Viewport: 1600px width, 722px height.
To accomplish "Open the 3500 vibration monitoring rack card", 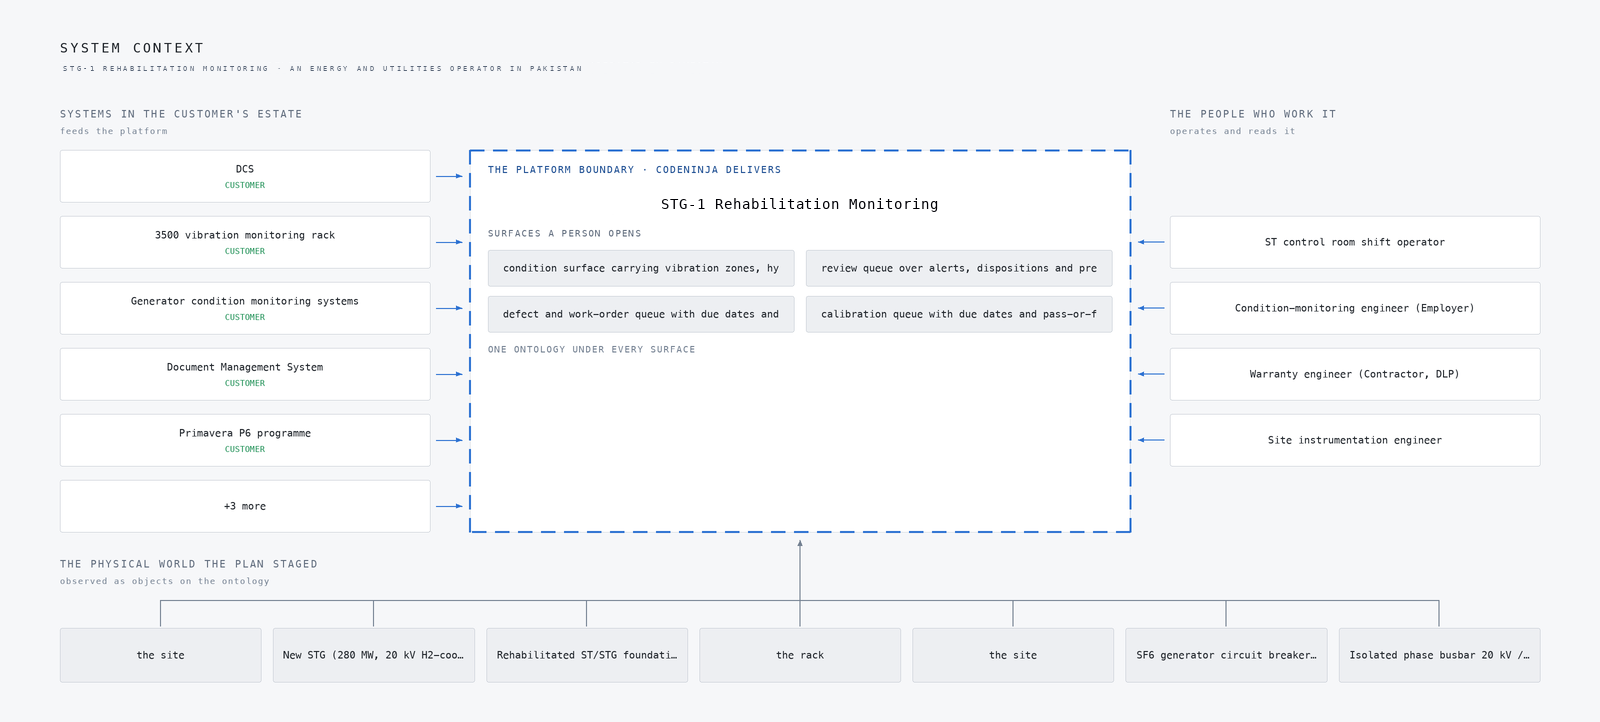I will (x=245, y=242).
